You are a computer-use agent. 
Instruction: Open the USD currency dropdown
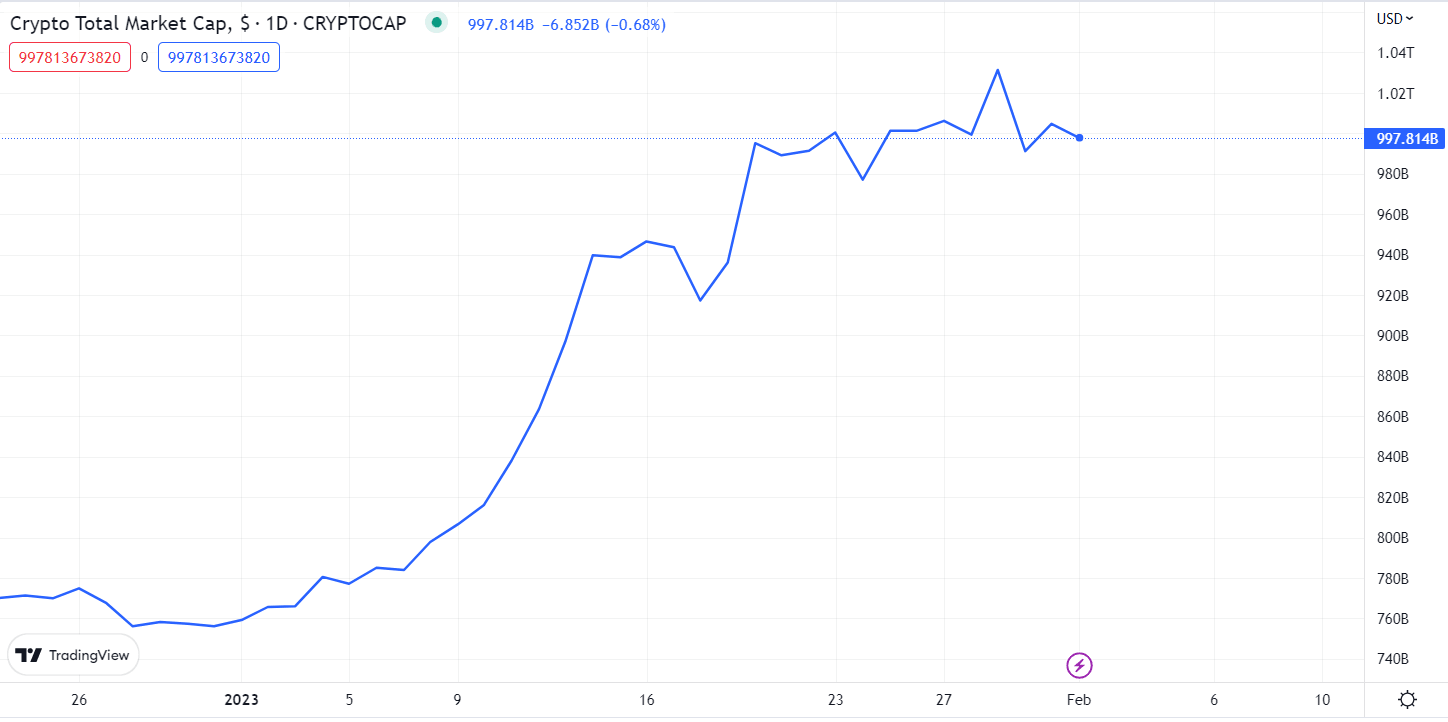(x=1395, y=18)
